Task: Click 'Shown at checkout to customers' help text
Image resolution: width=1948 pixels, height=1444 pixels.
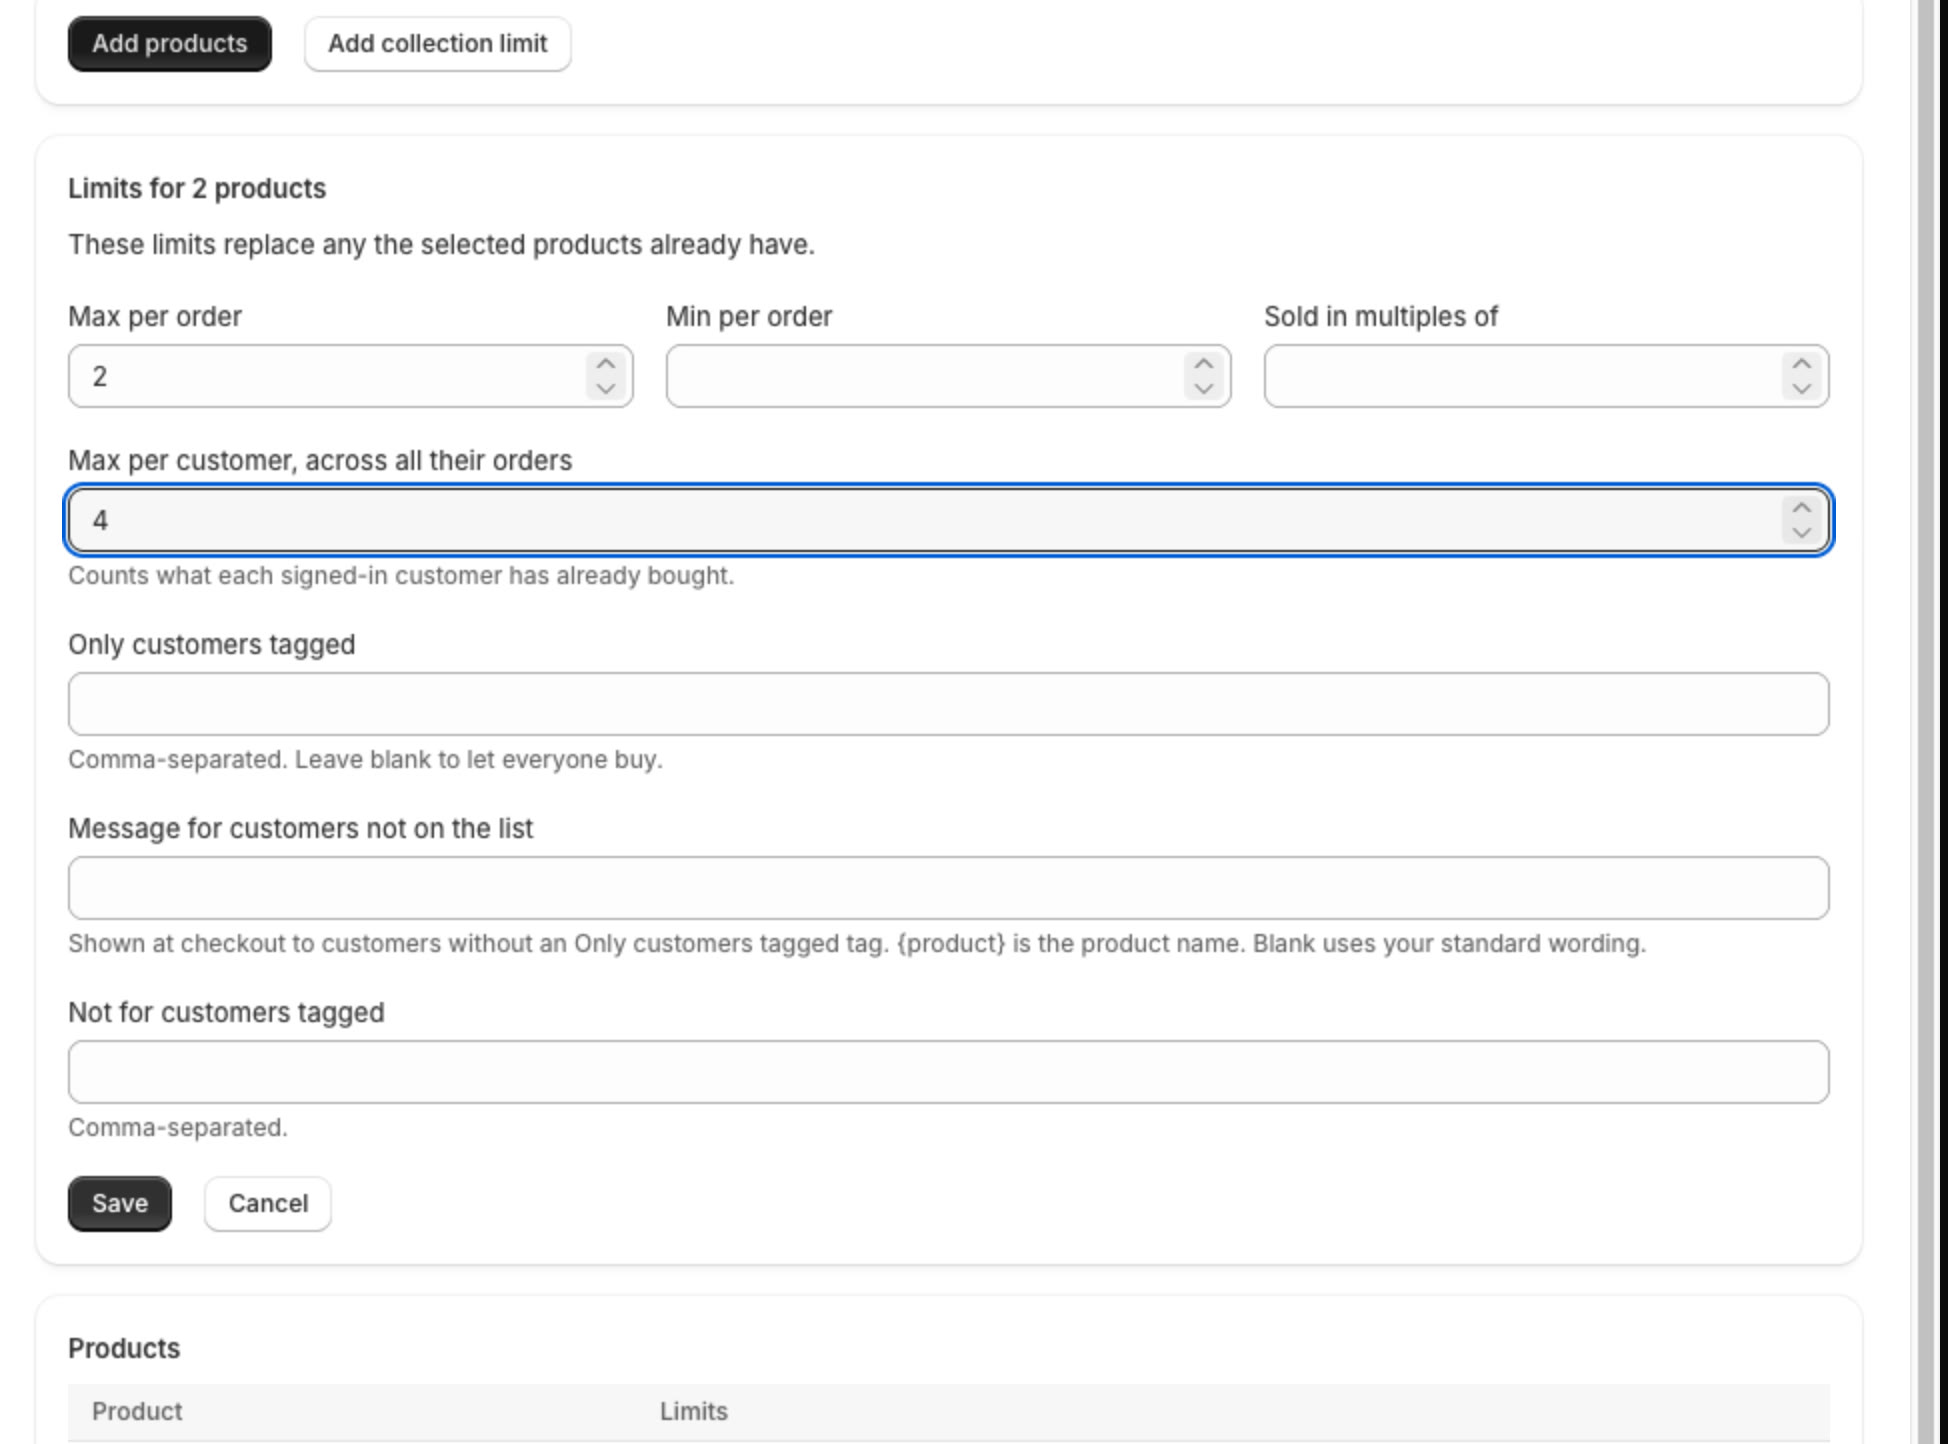Action: [857, 944]
